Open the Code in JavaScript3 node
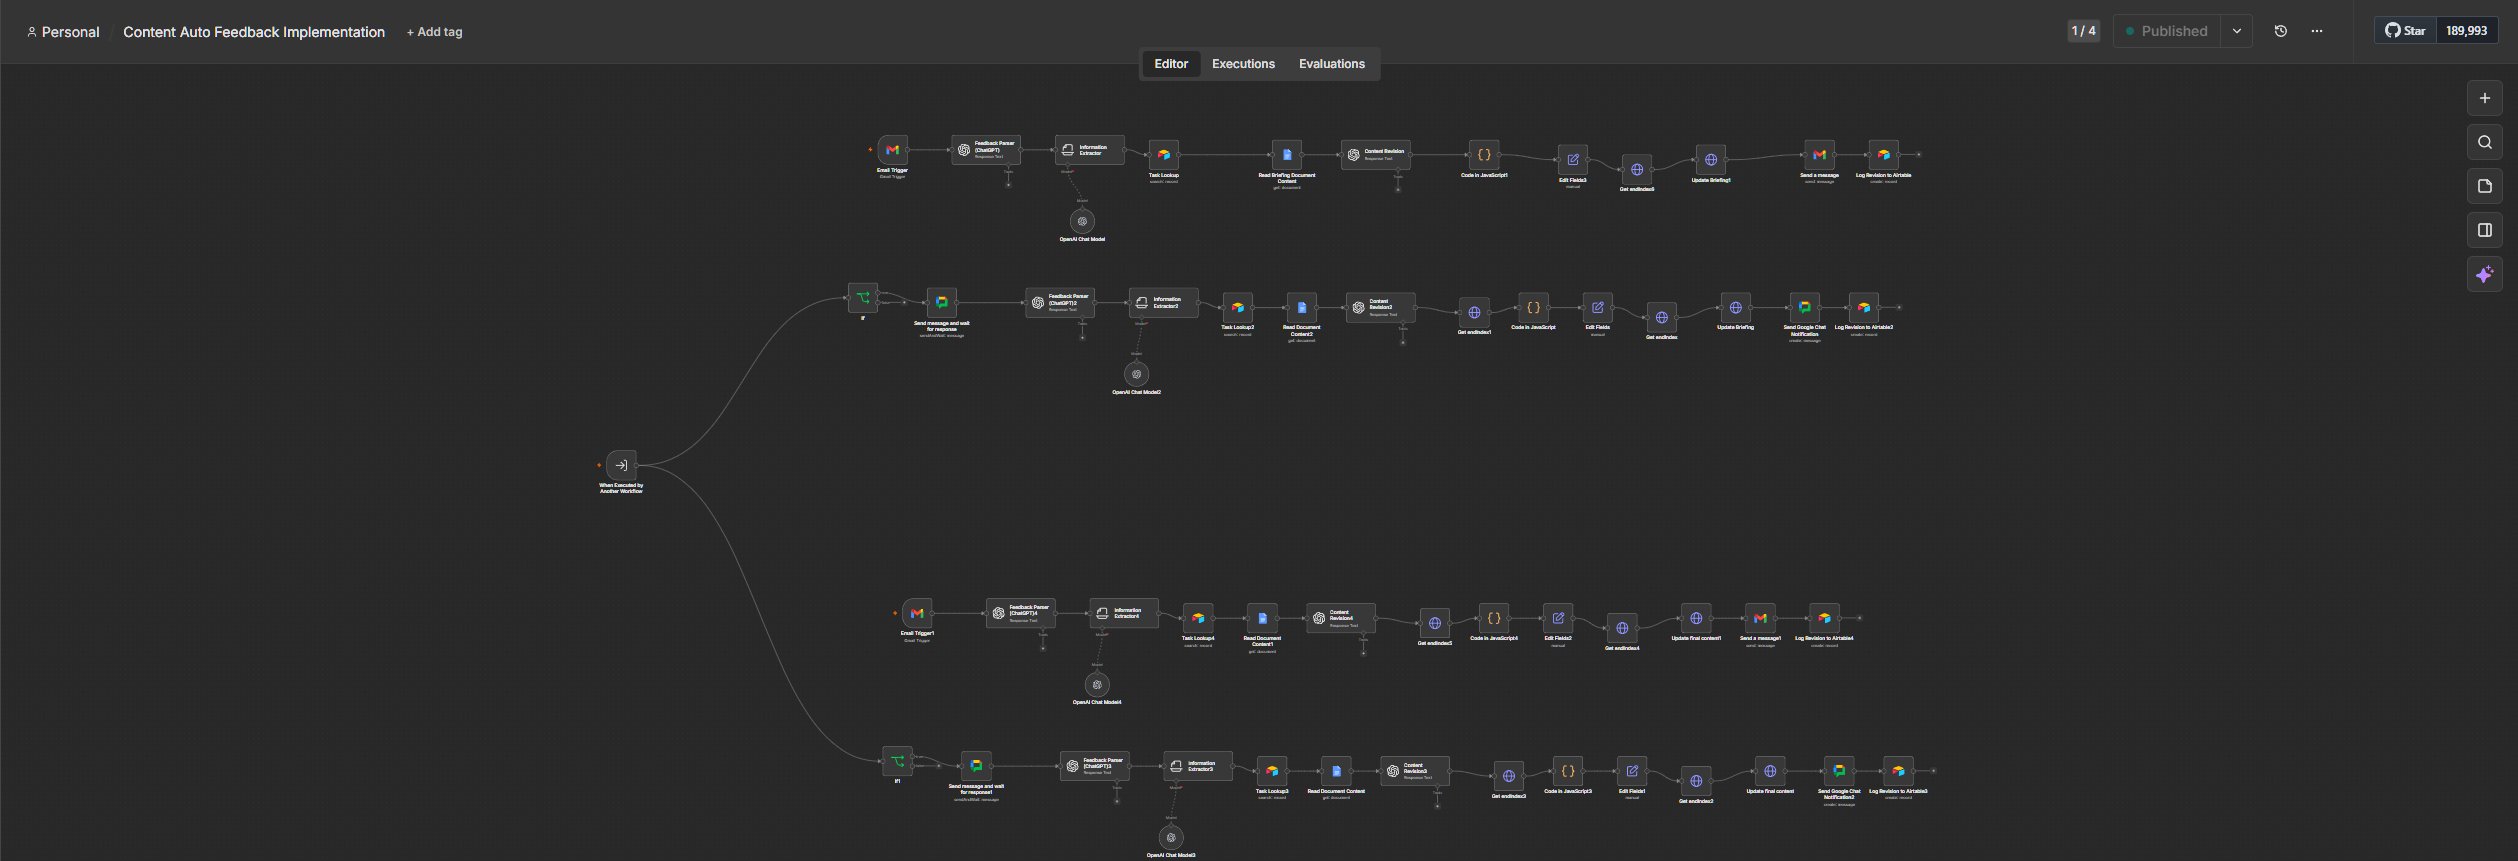2518x861 pixels. [1568, 772]
